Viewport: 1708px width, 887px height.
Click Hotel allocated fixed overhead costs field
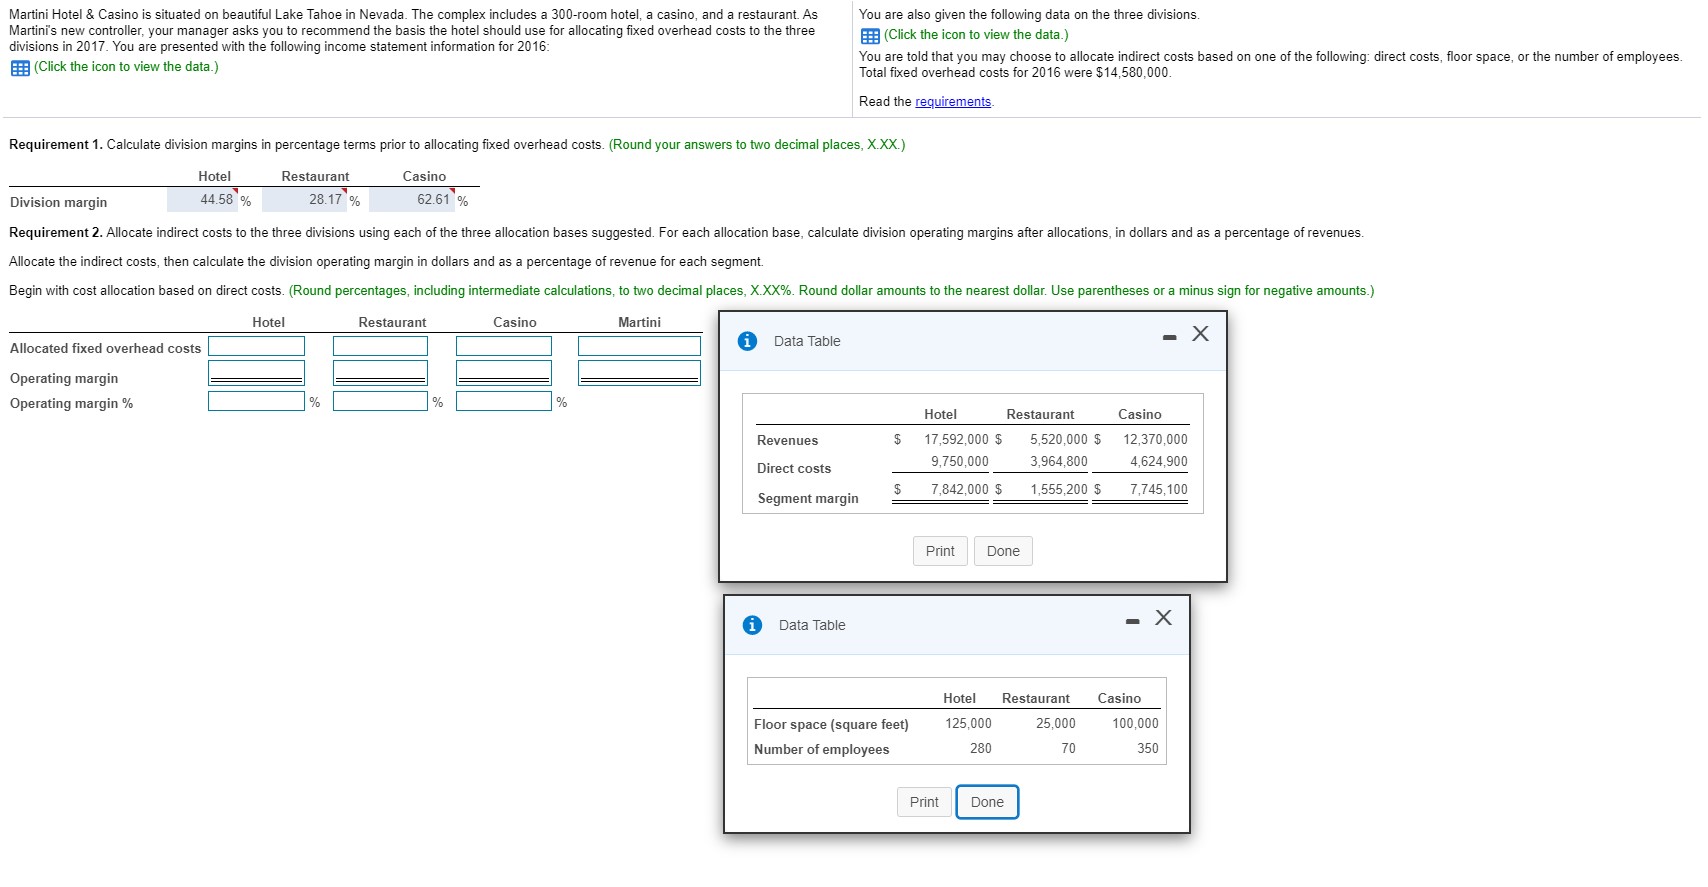256,346
